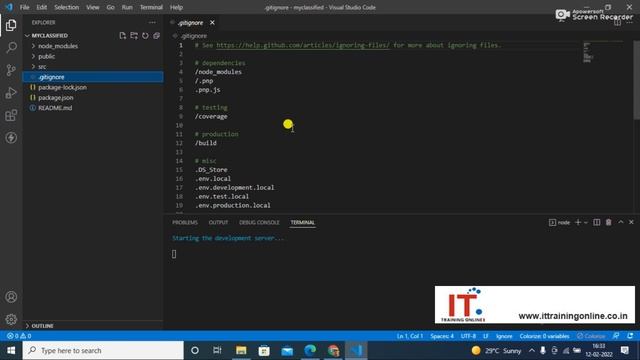Open the Explorer view in activity bar
Image resolution: width=640 pixels, height=360 pixels.
11,25
